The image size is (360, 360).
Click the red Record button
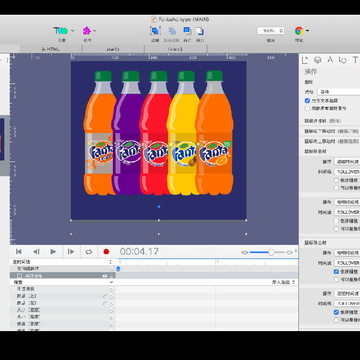click(106, 252)
